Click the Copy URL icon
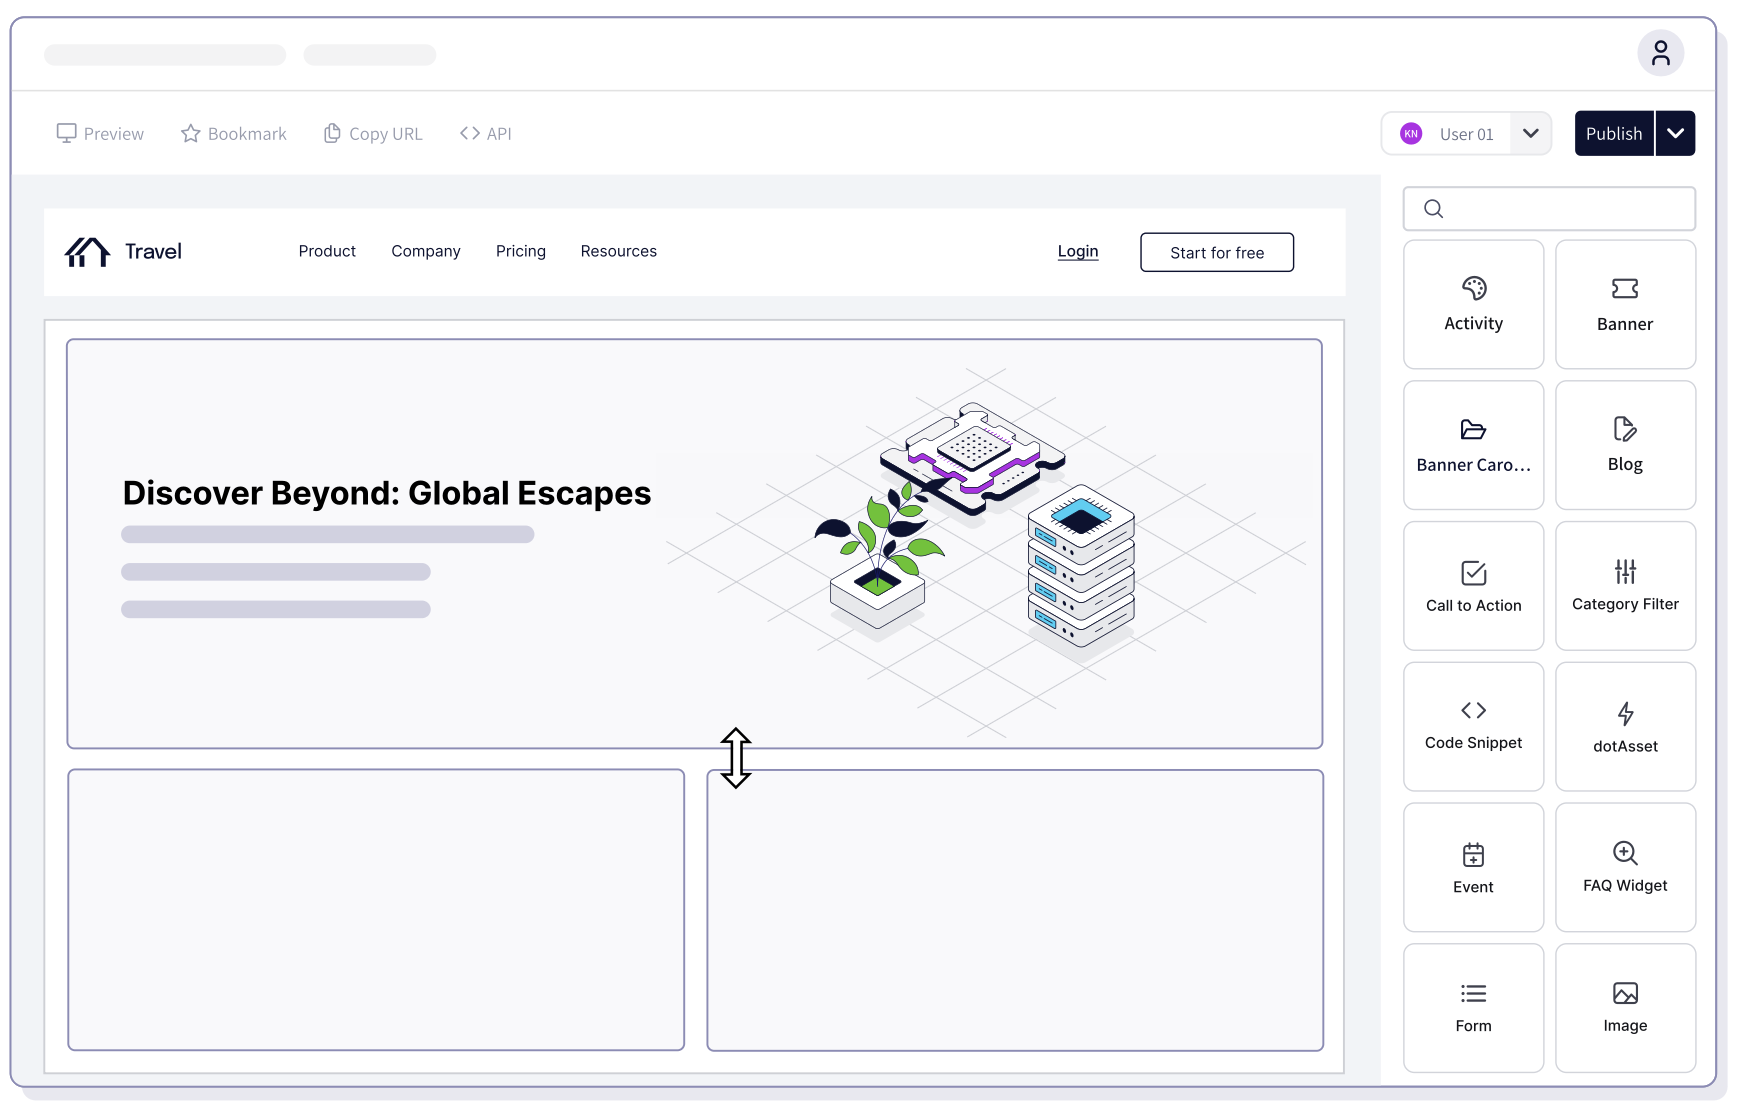This screenshot has height=1112, width=1738. coord(332,133)
